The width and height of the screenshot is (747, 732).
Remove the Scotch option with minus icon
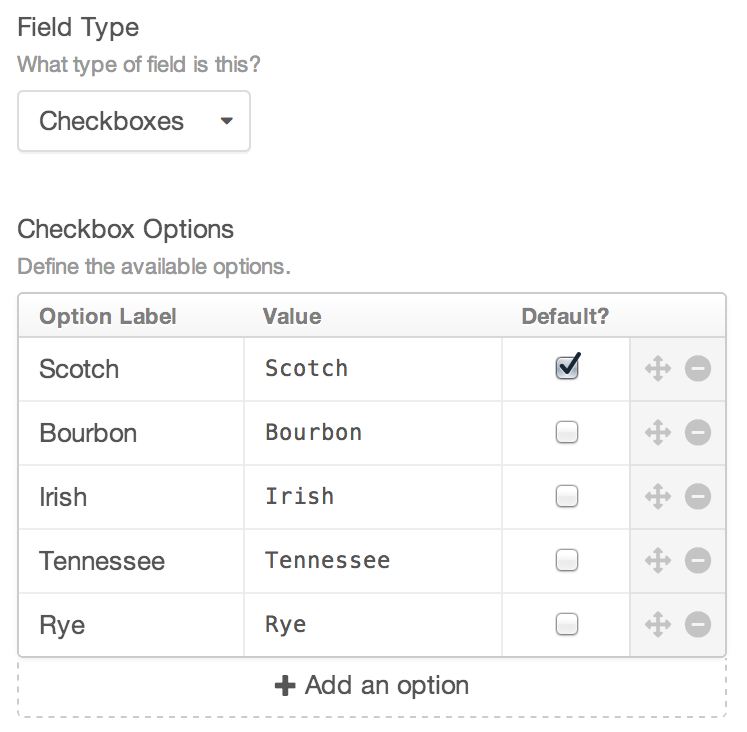[x=698, y=369]
